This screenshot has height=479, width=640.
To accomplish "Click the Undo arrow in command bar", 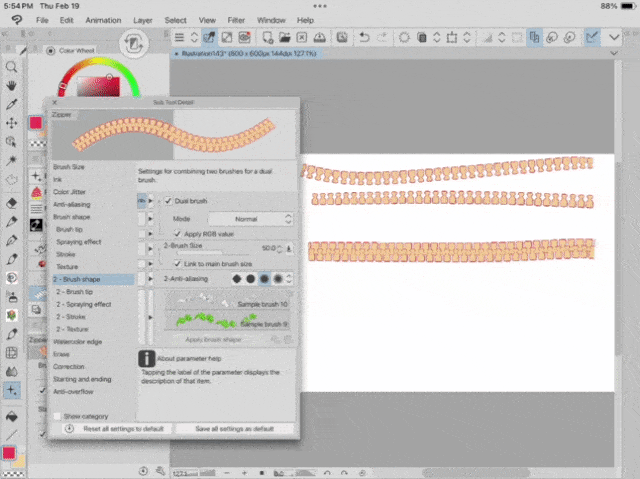I will pos(364,38).
